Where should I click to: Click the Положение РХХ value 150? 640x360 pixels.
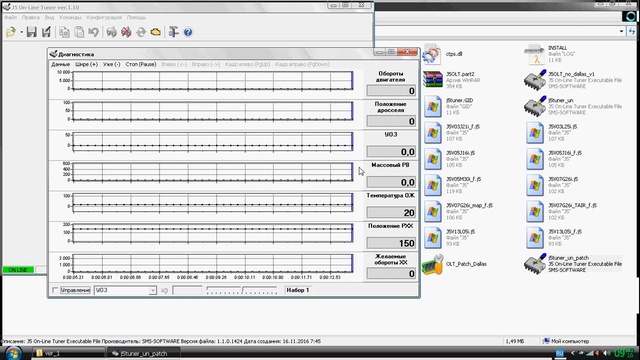click(391, 243)
